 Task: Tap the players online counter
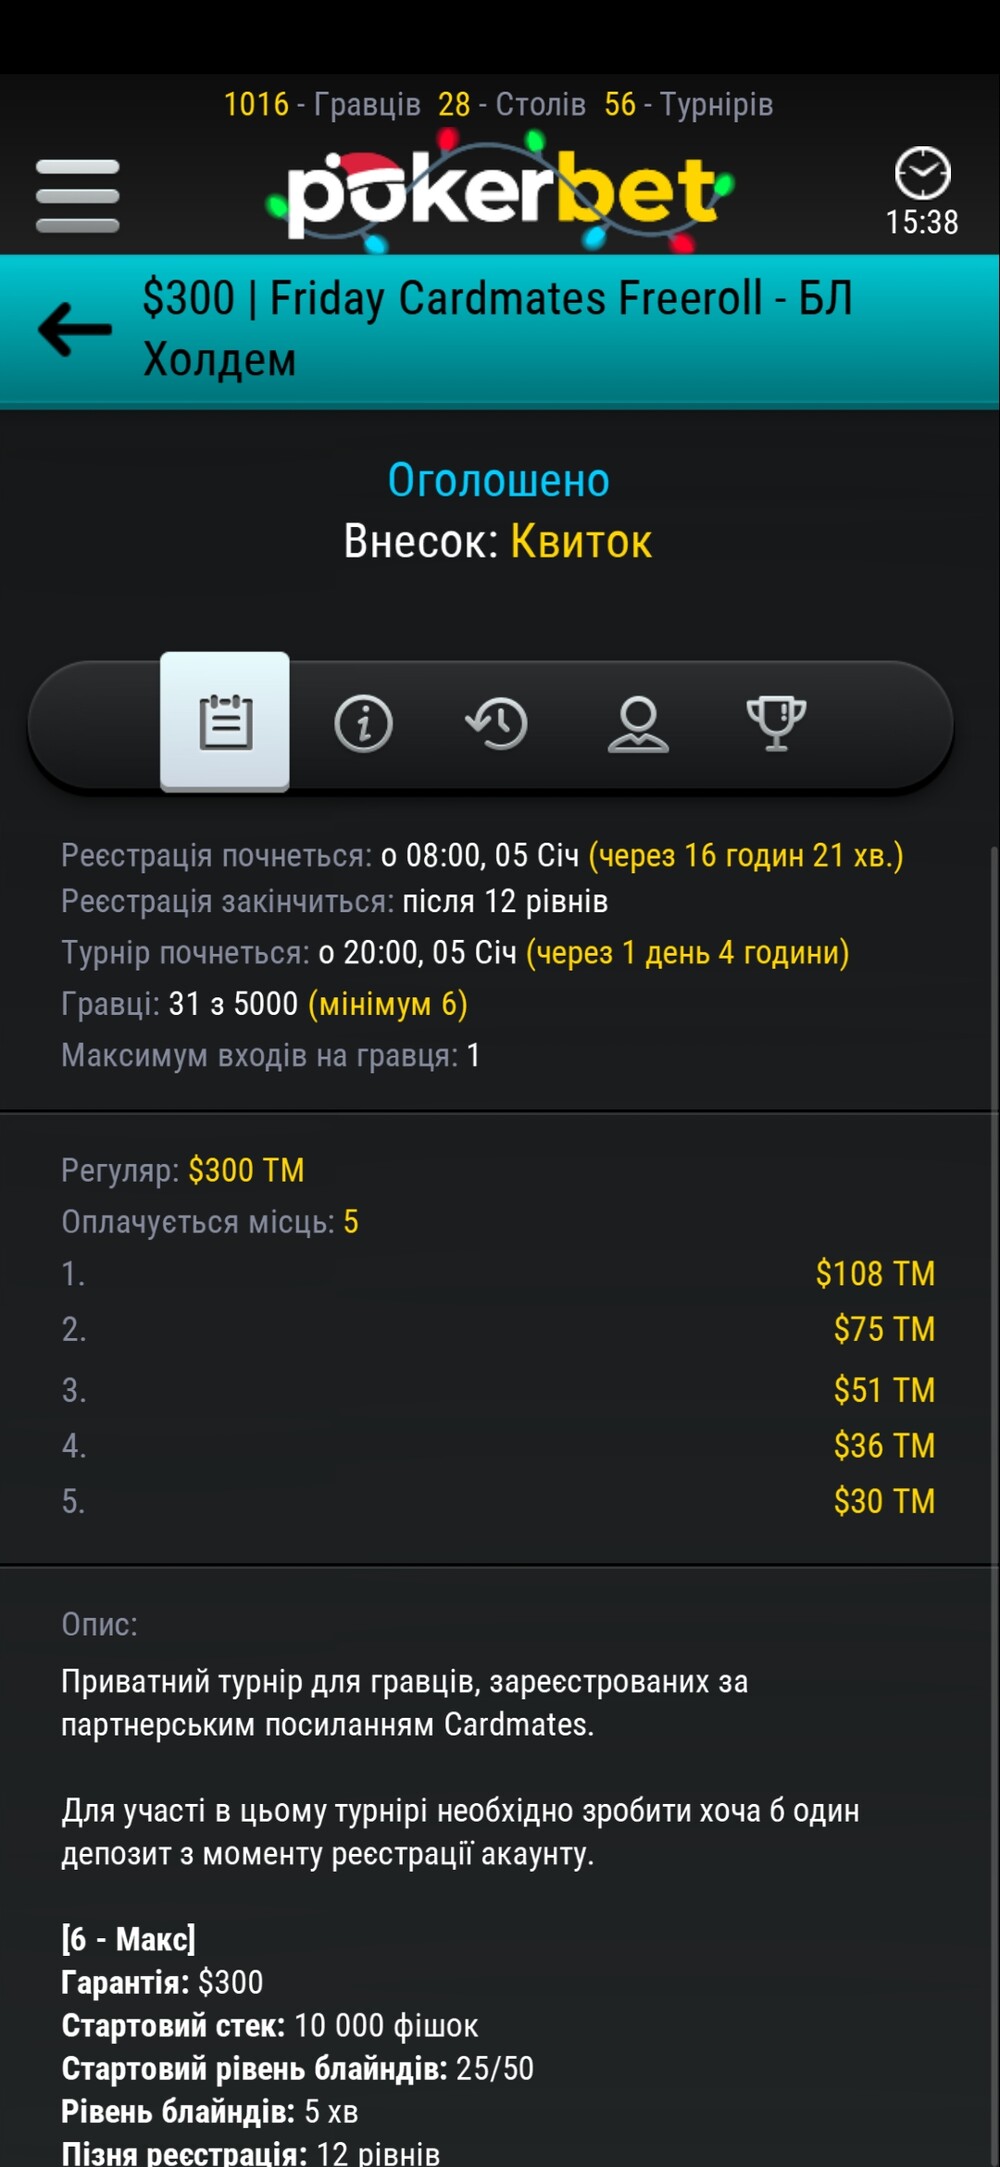click(x=321, y=105)
